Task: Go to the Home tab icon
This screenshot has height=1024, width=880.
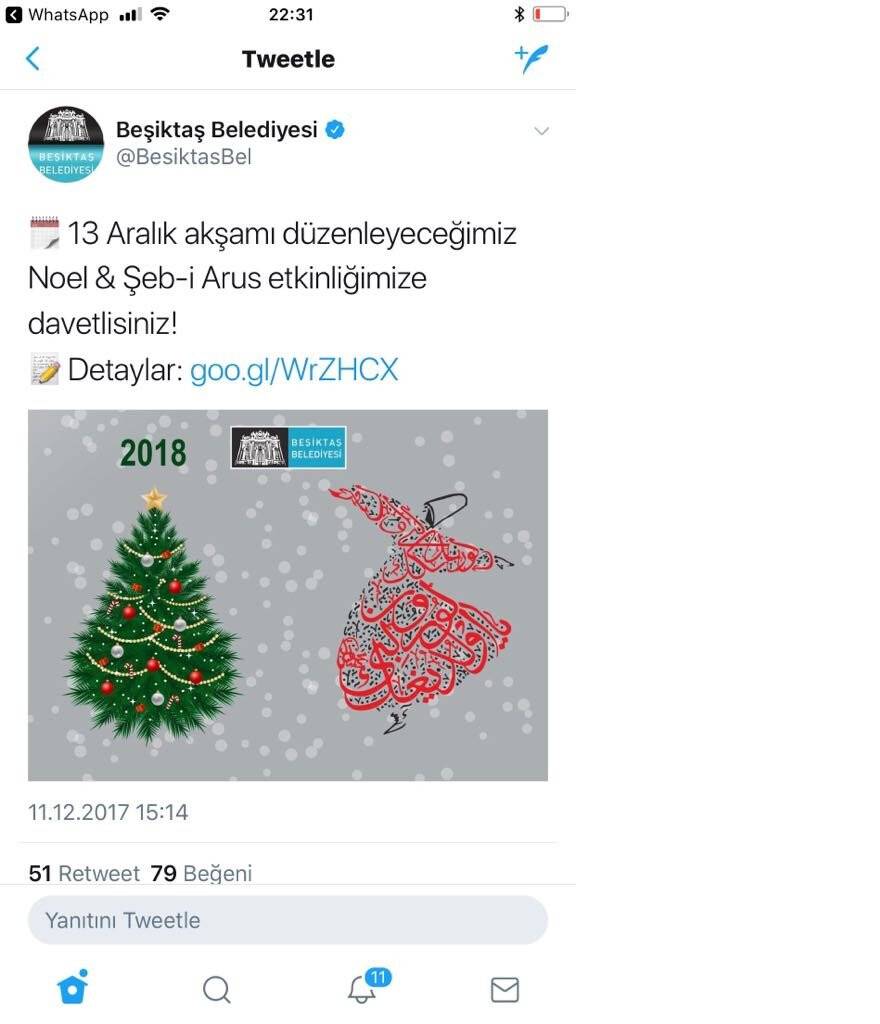Action: (72, 987)
